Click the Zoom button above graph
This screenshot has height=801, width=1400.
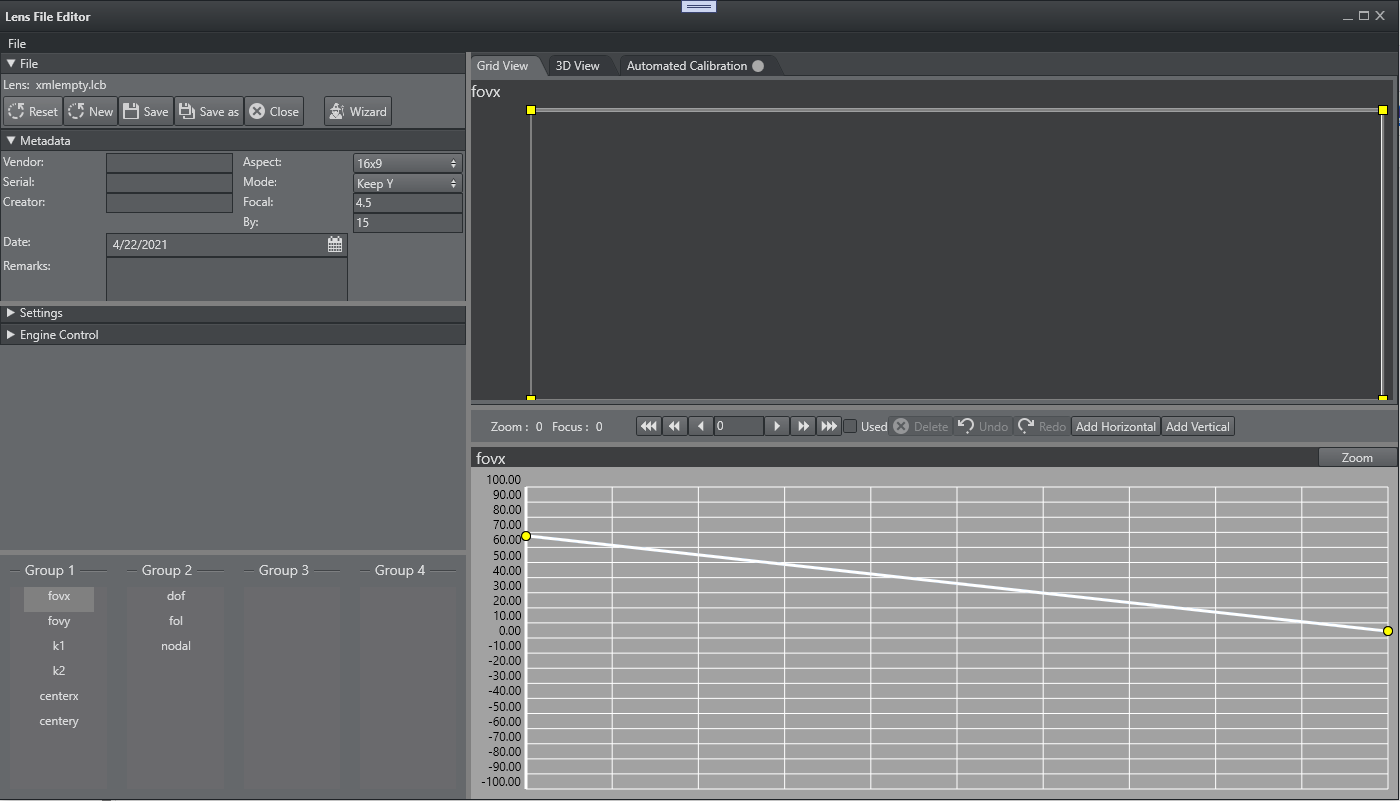point(1356,457)
